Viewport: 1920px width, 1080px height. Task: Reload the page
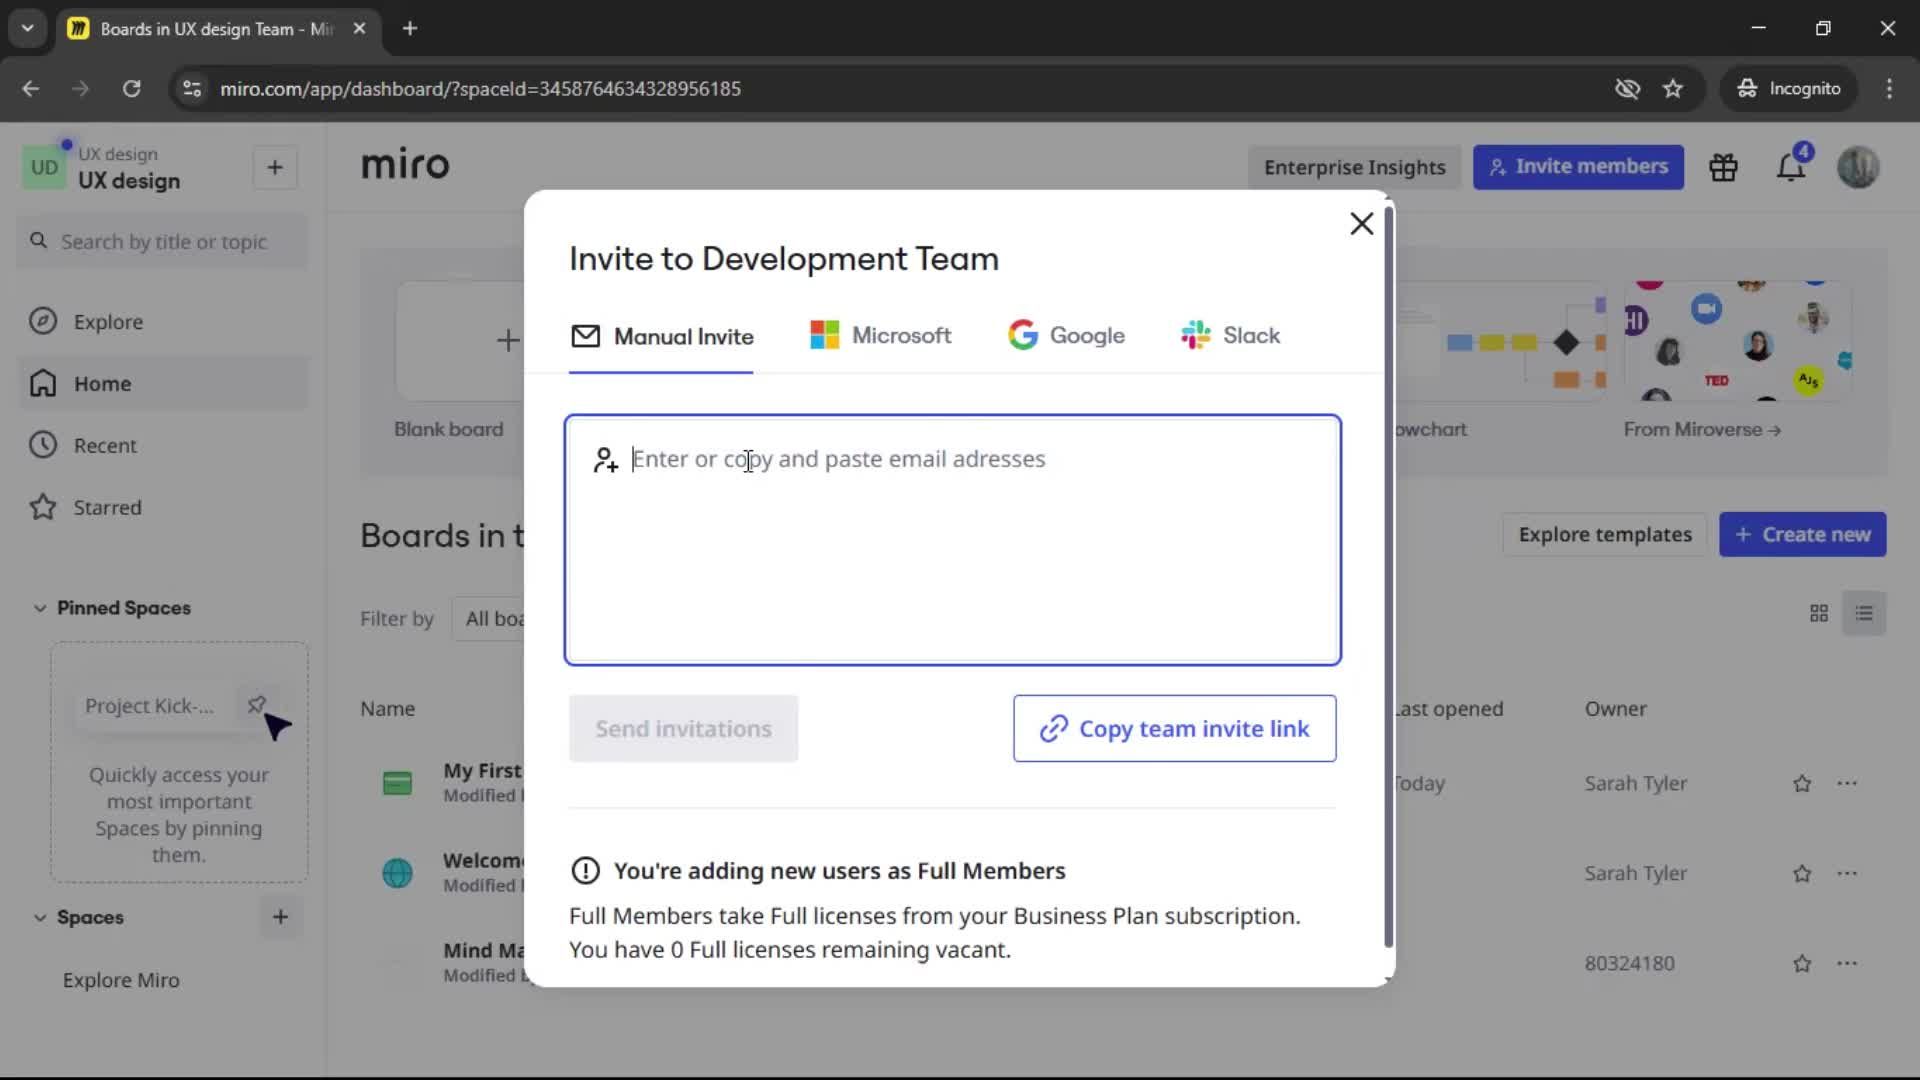(131, 89)
